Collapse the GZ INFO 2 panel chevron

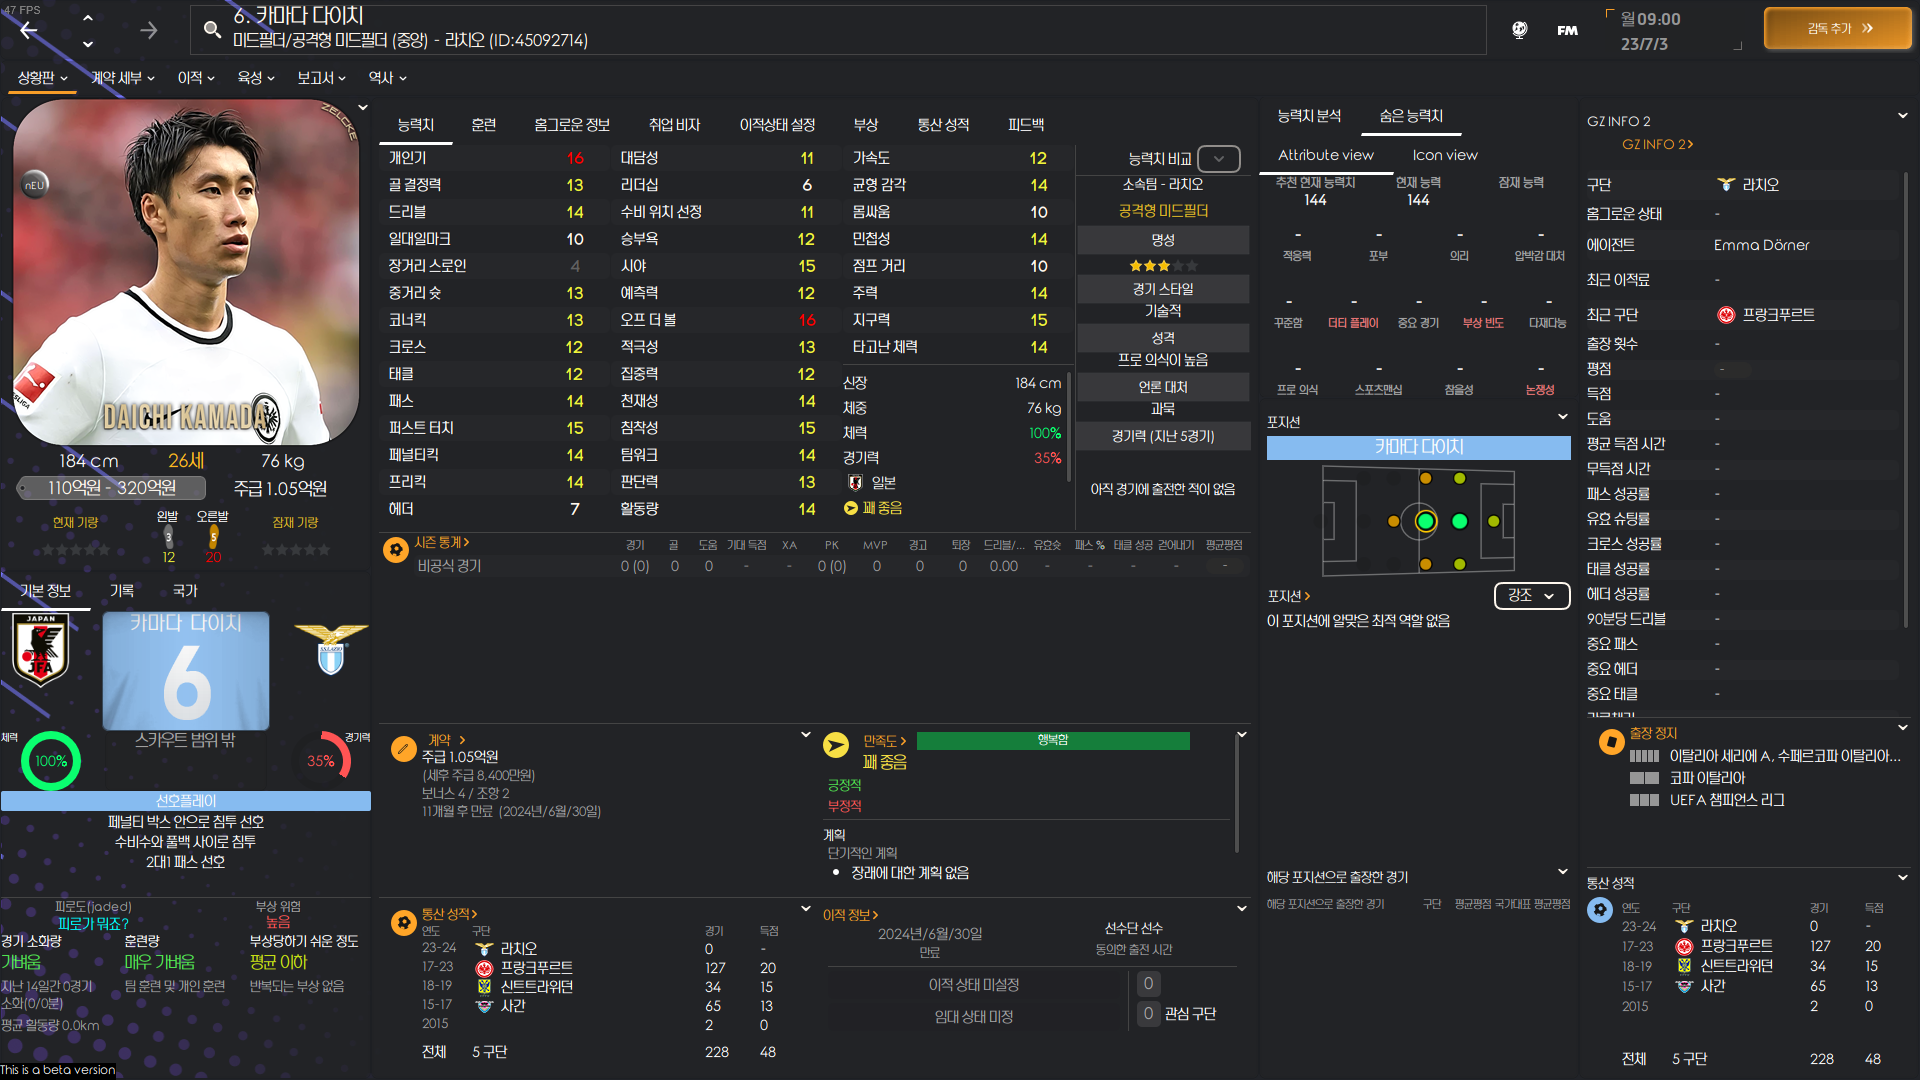[1902, 116]
